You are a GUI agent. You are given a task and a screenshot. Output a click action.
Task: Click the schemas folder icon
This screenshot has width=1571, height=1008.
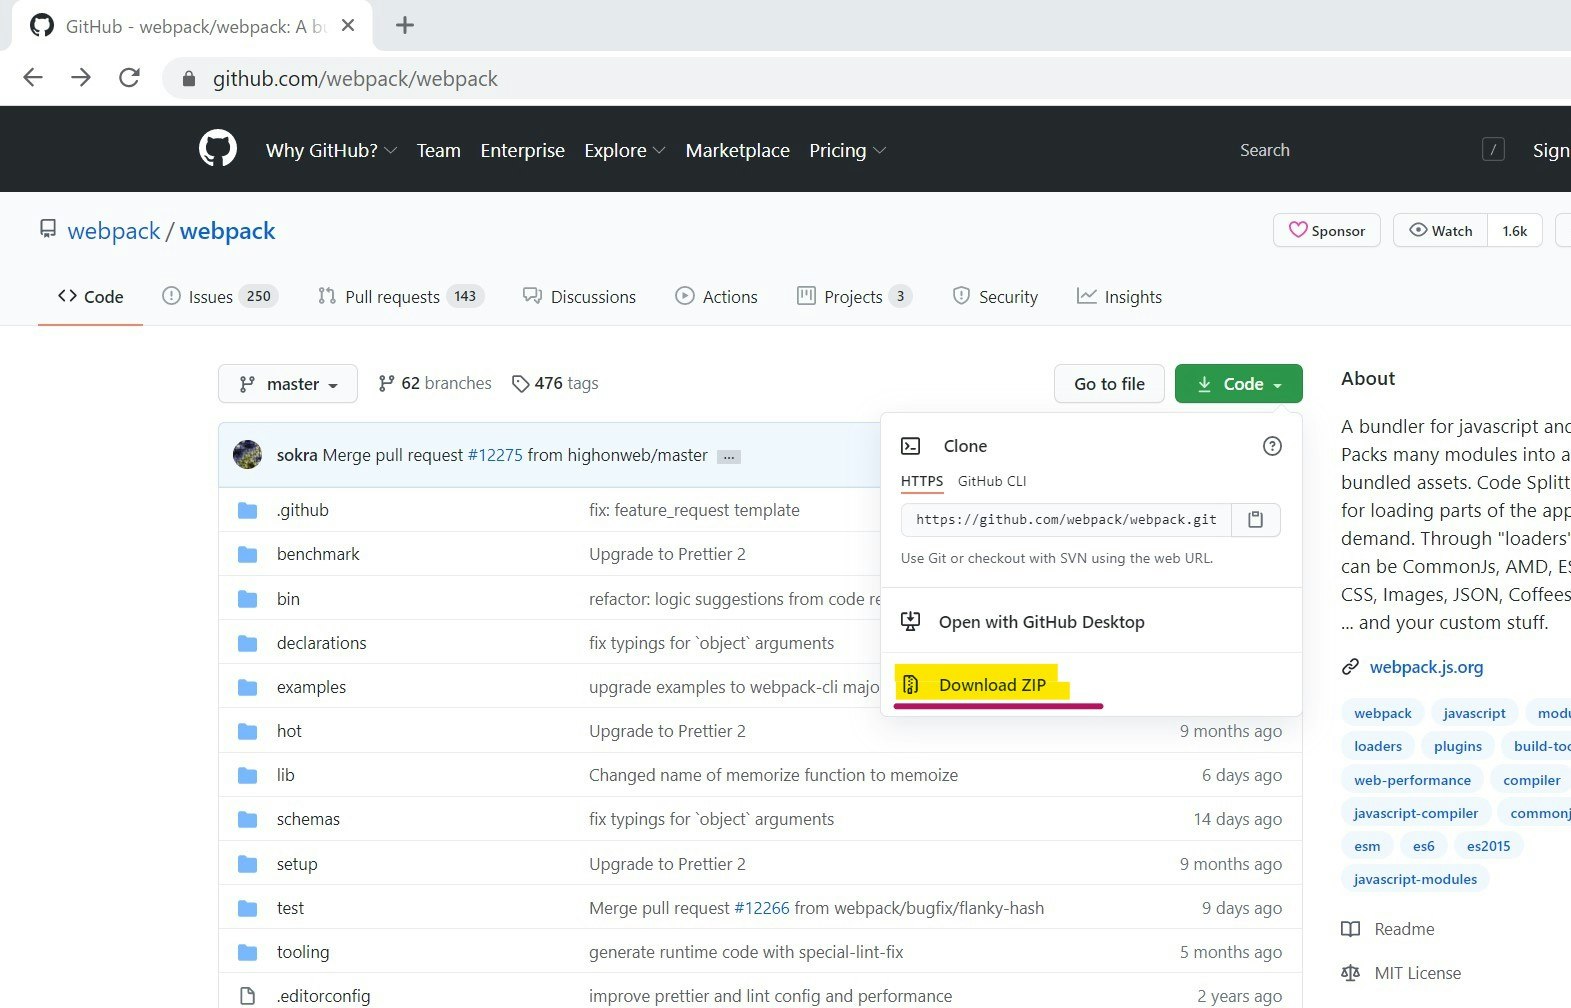pos(248,820)
